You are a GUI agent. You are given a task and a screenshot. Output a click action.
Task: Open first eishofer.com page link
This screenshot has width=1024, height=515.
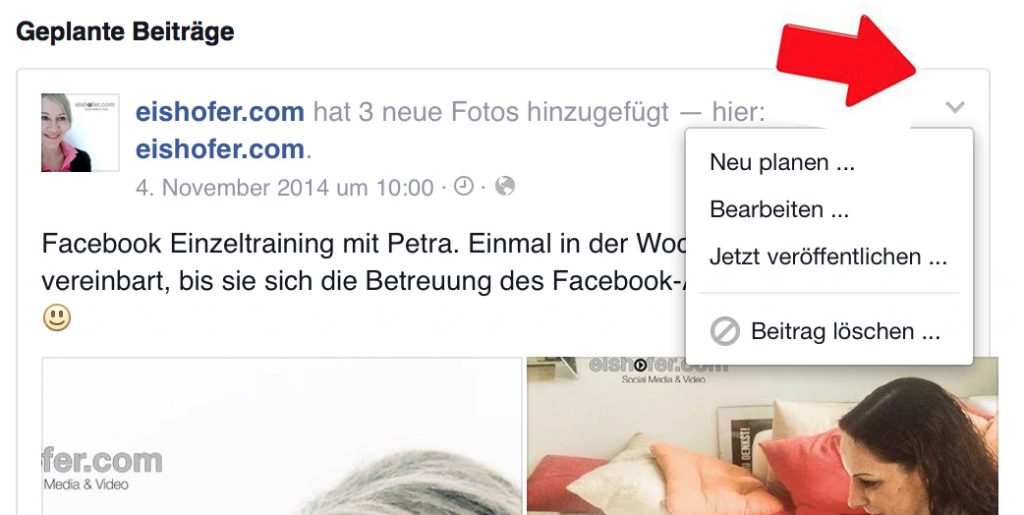pyautogui.click(x=219, y=112)
